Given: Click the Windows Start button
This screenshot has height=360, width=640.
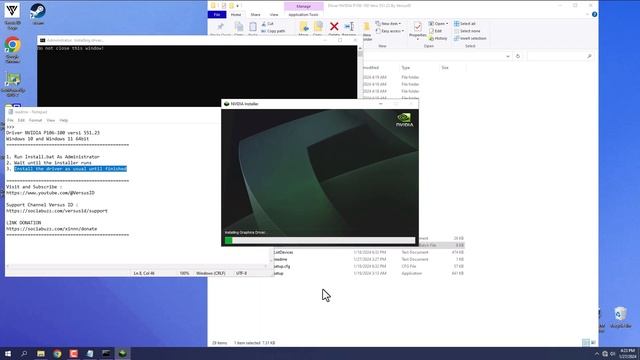Looking at the screenshot, I should coord(8,353).
